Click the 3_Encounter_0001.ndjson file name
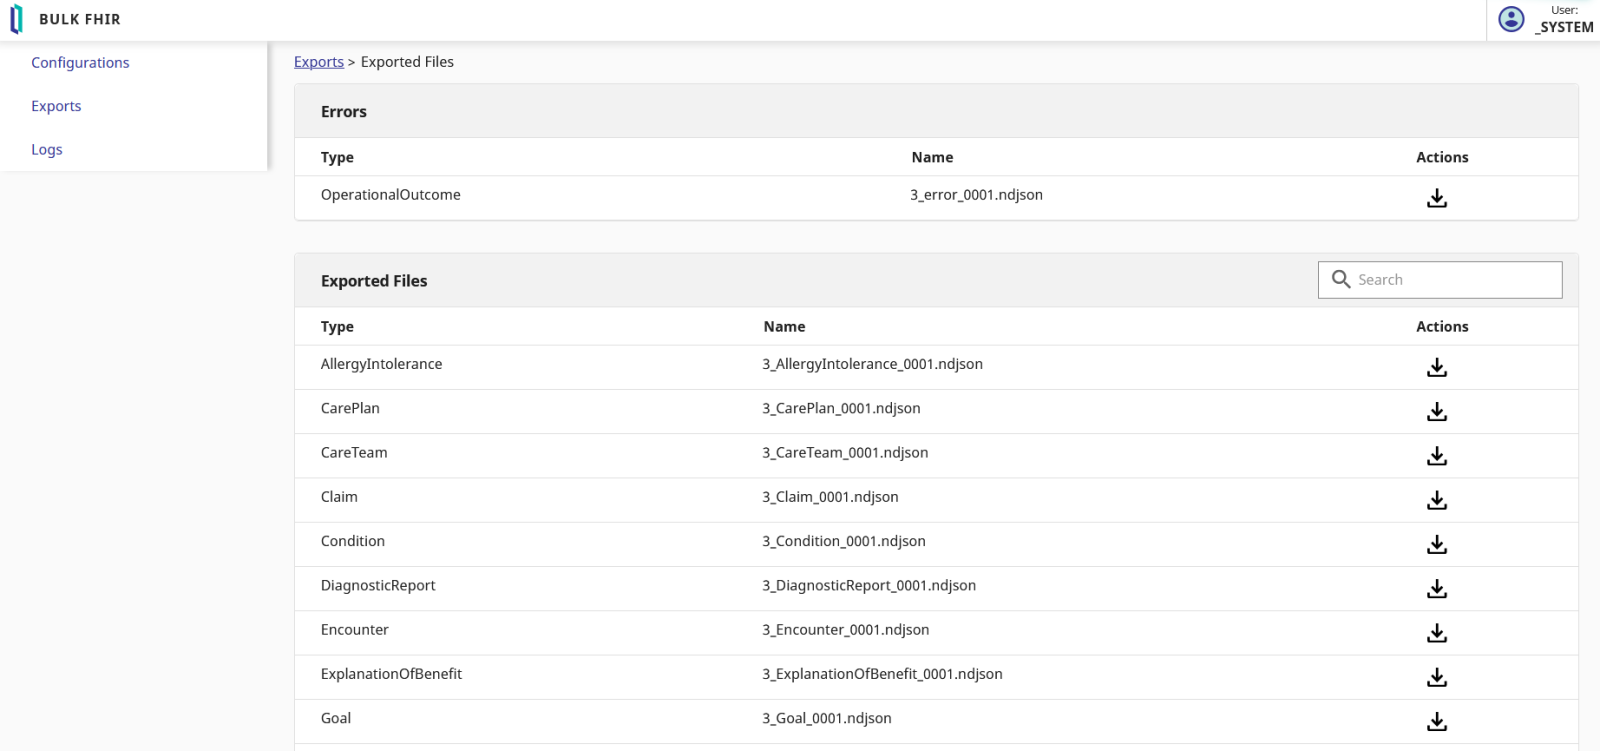 click(845, 630)
